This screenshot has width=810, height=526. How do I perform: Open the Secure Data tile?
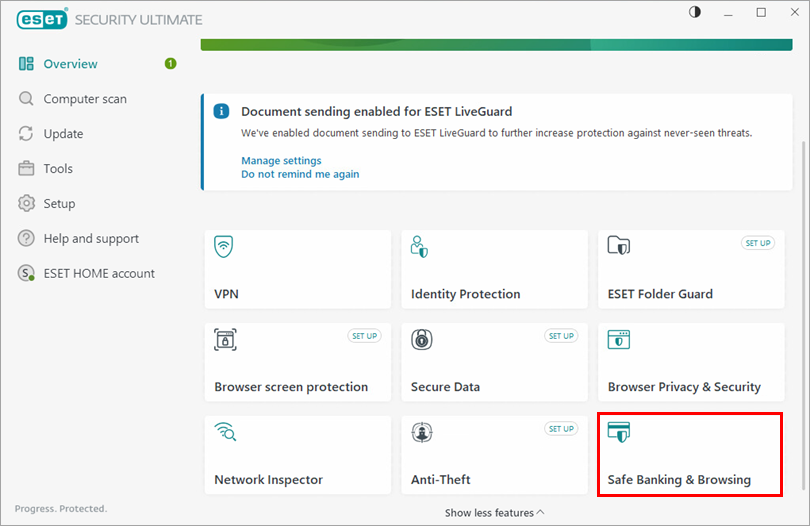coord(494,362)
